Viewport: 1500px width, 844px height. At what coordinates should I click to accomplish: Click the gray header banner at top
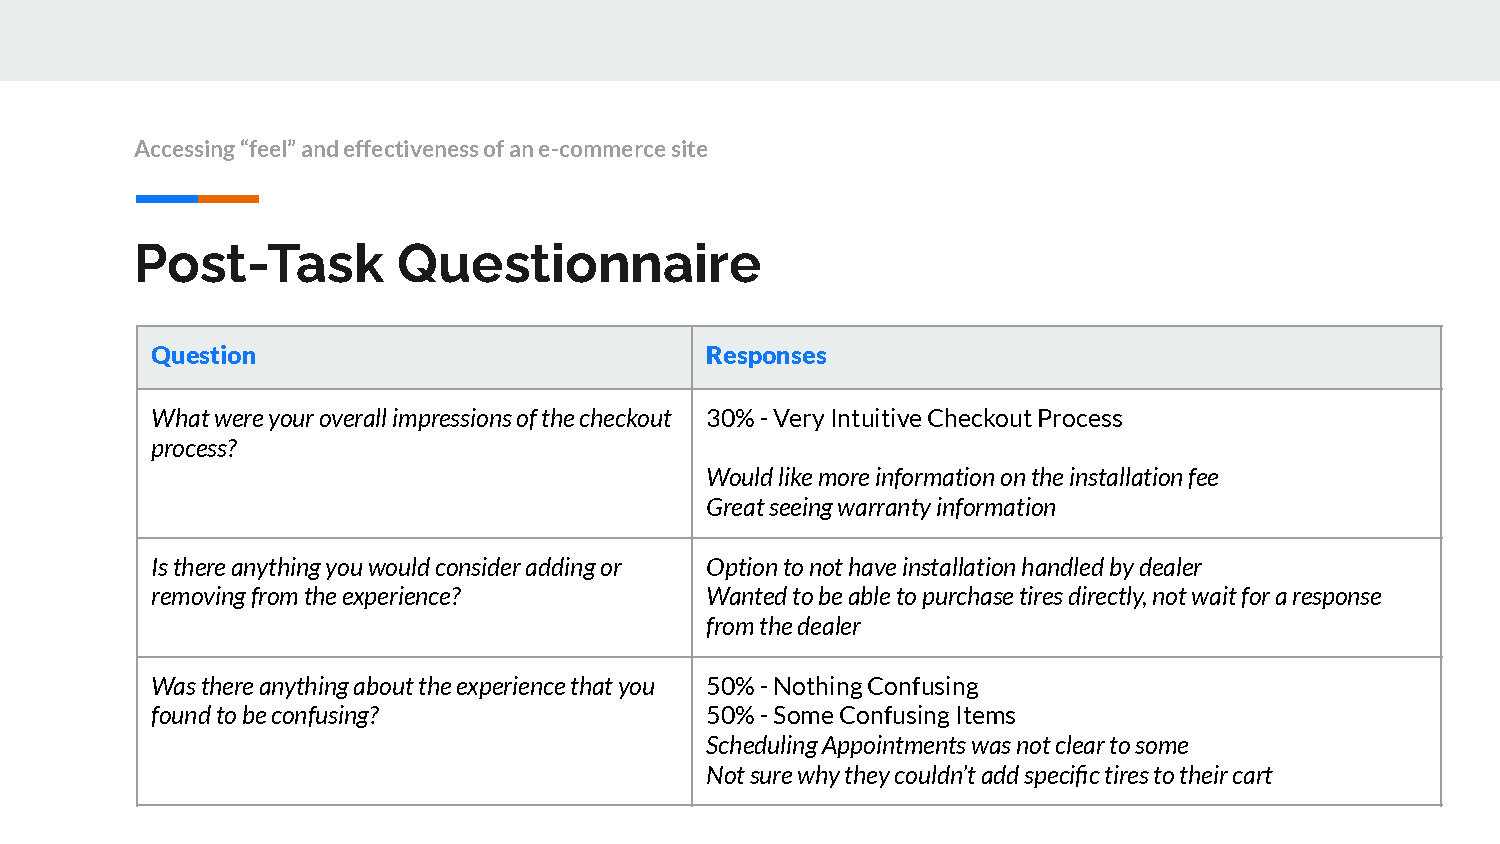[x=750, y=40]
